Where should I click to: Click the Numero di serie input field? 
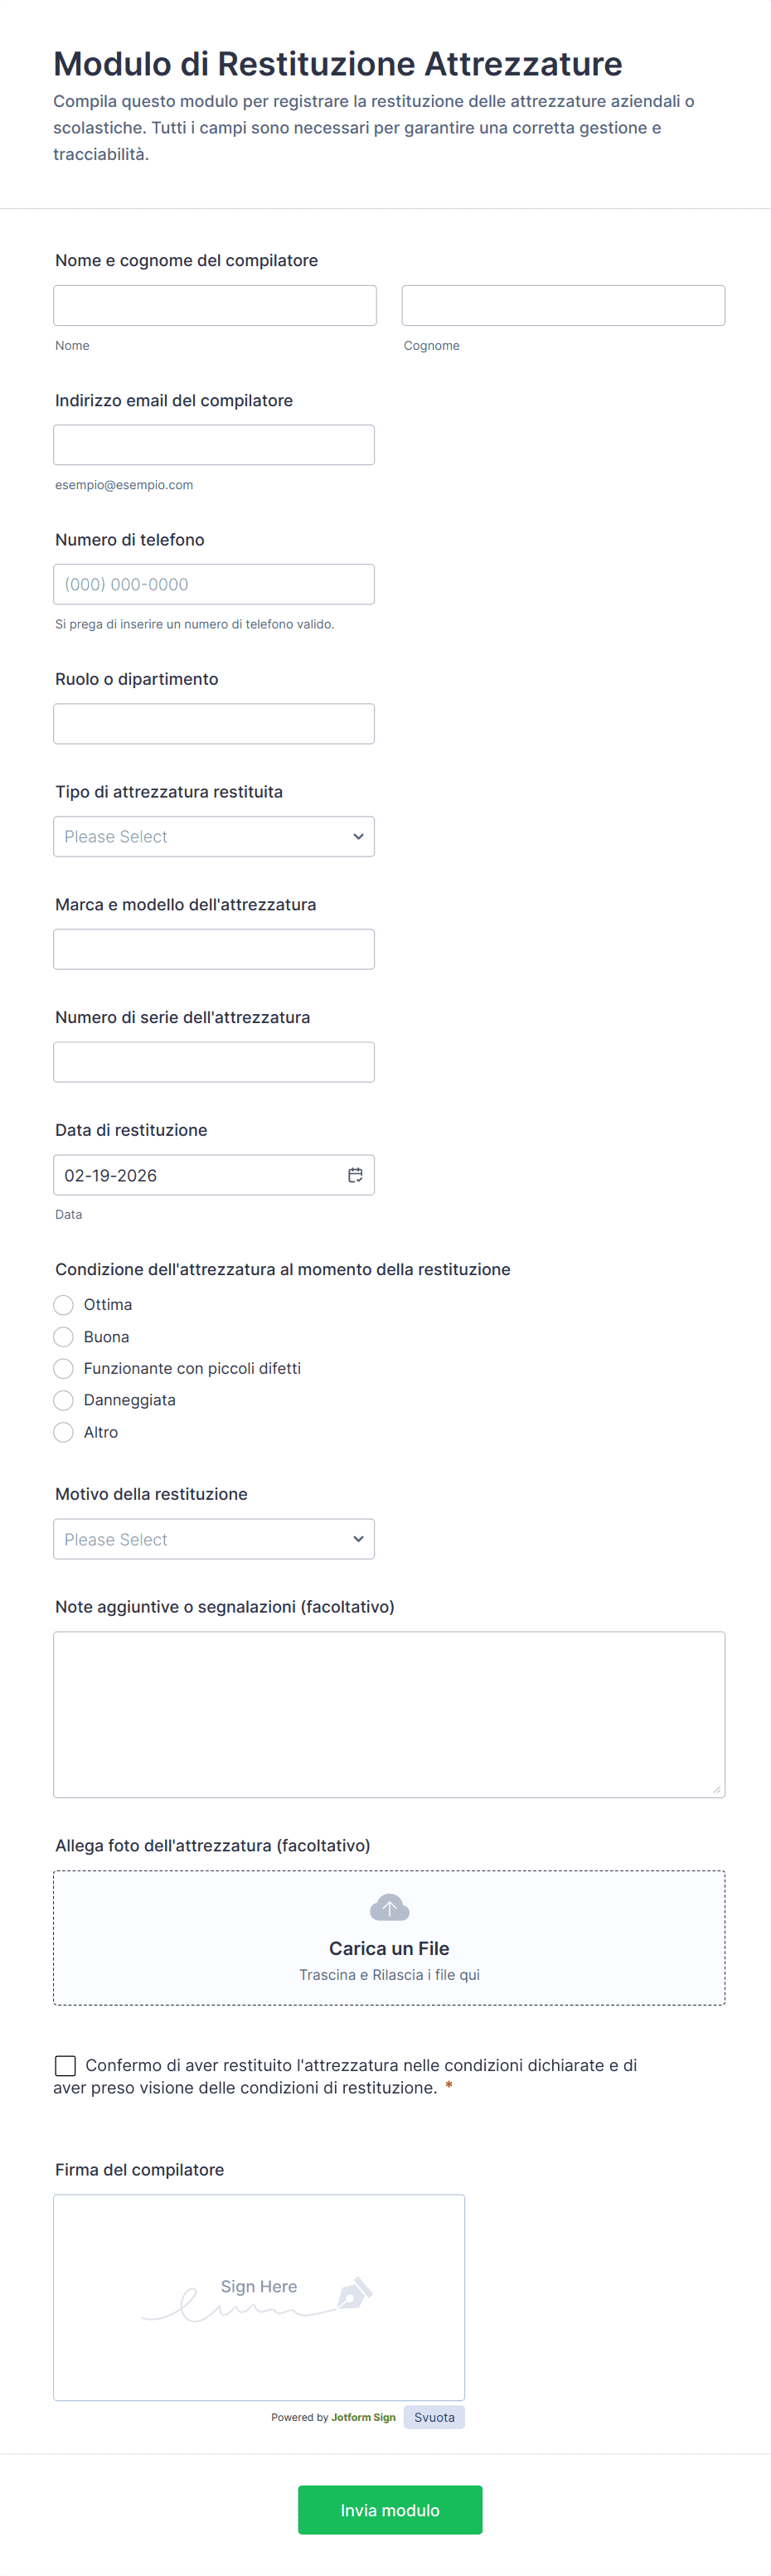(214, 1062)
